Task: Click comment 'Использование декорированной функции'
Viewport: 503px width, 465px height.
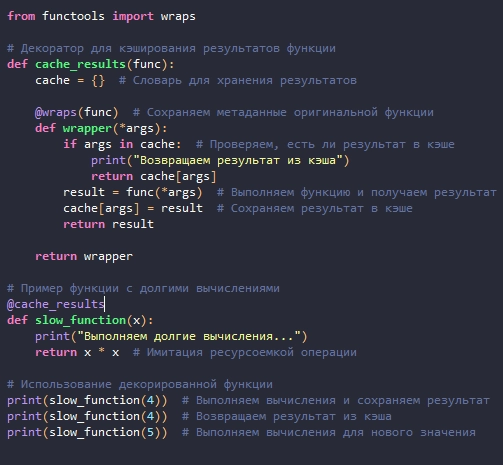Action: [x=140, y=384]
